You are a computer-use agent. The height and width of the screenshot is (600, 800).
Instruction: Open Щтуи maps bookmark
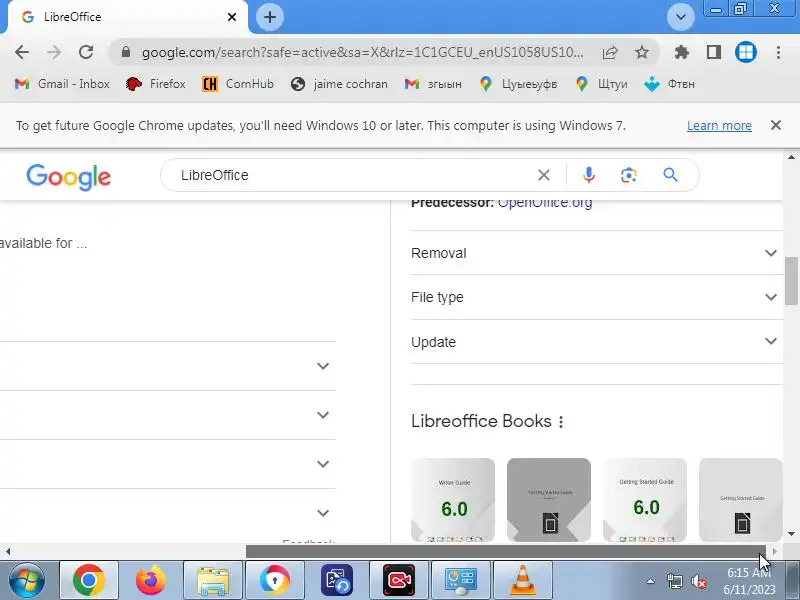click(602, 84)
